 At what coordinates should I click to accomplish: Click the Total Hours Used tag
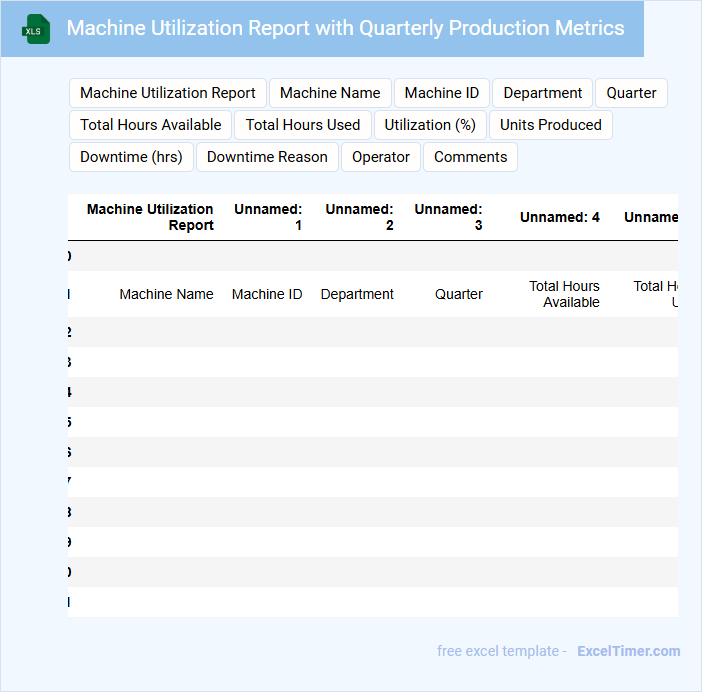pos(303,125)
